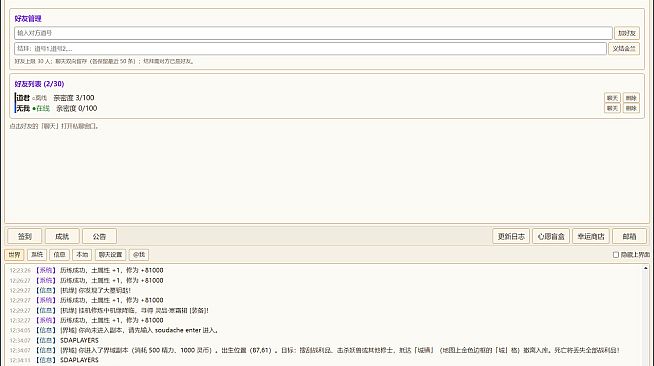Image resolution: width=654 pixels, height=366 pixels.
Task: Select friend name 道君
Action: pos(23,98)
